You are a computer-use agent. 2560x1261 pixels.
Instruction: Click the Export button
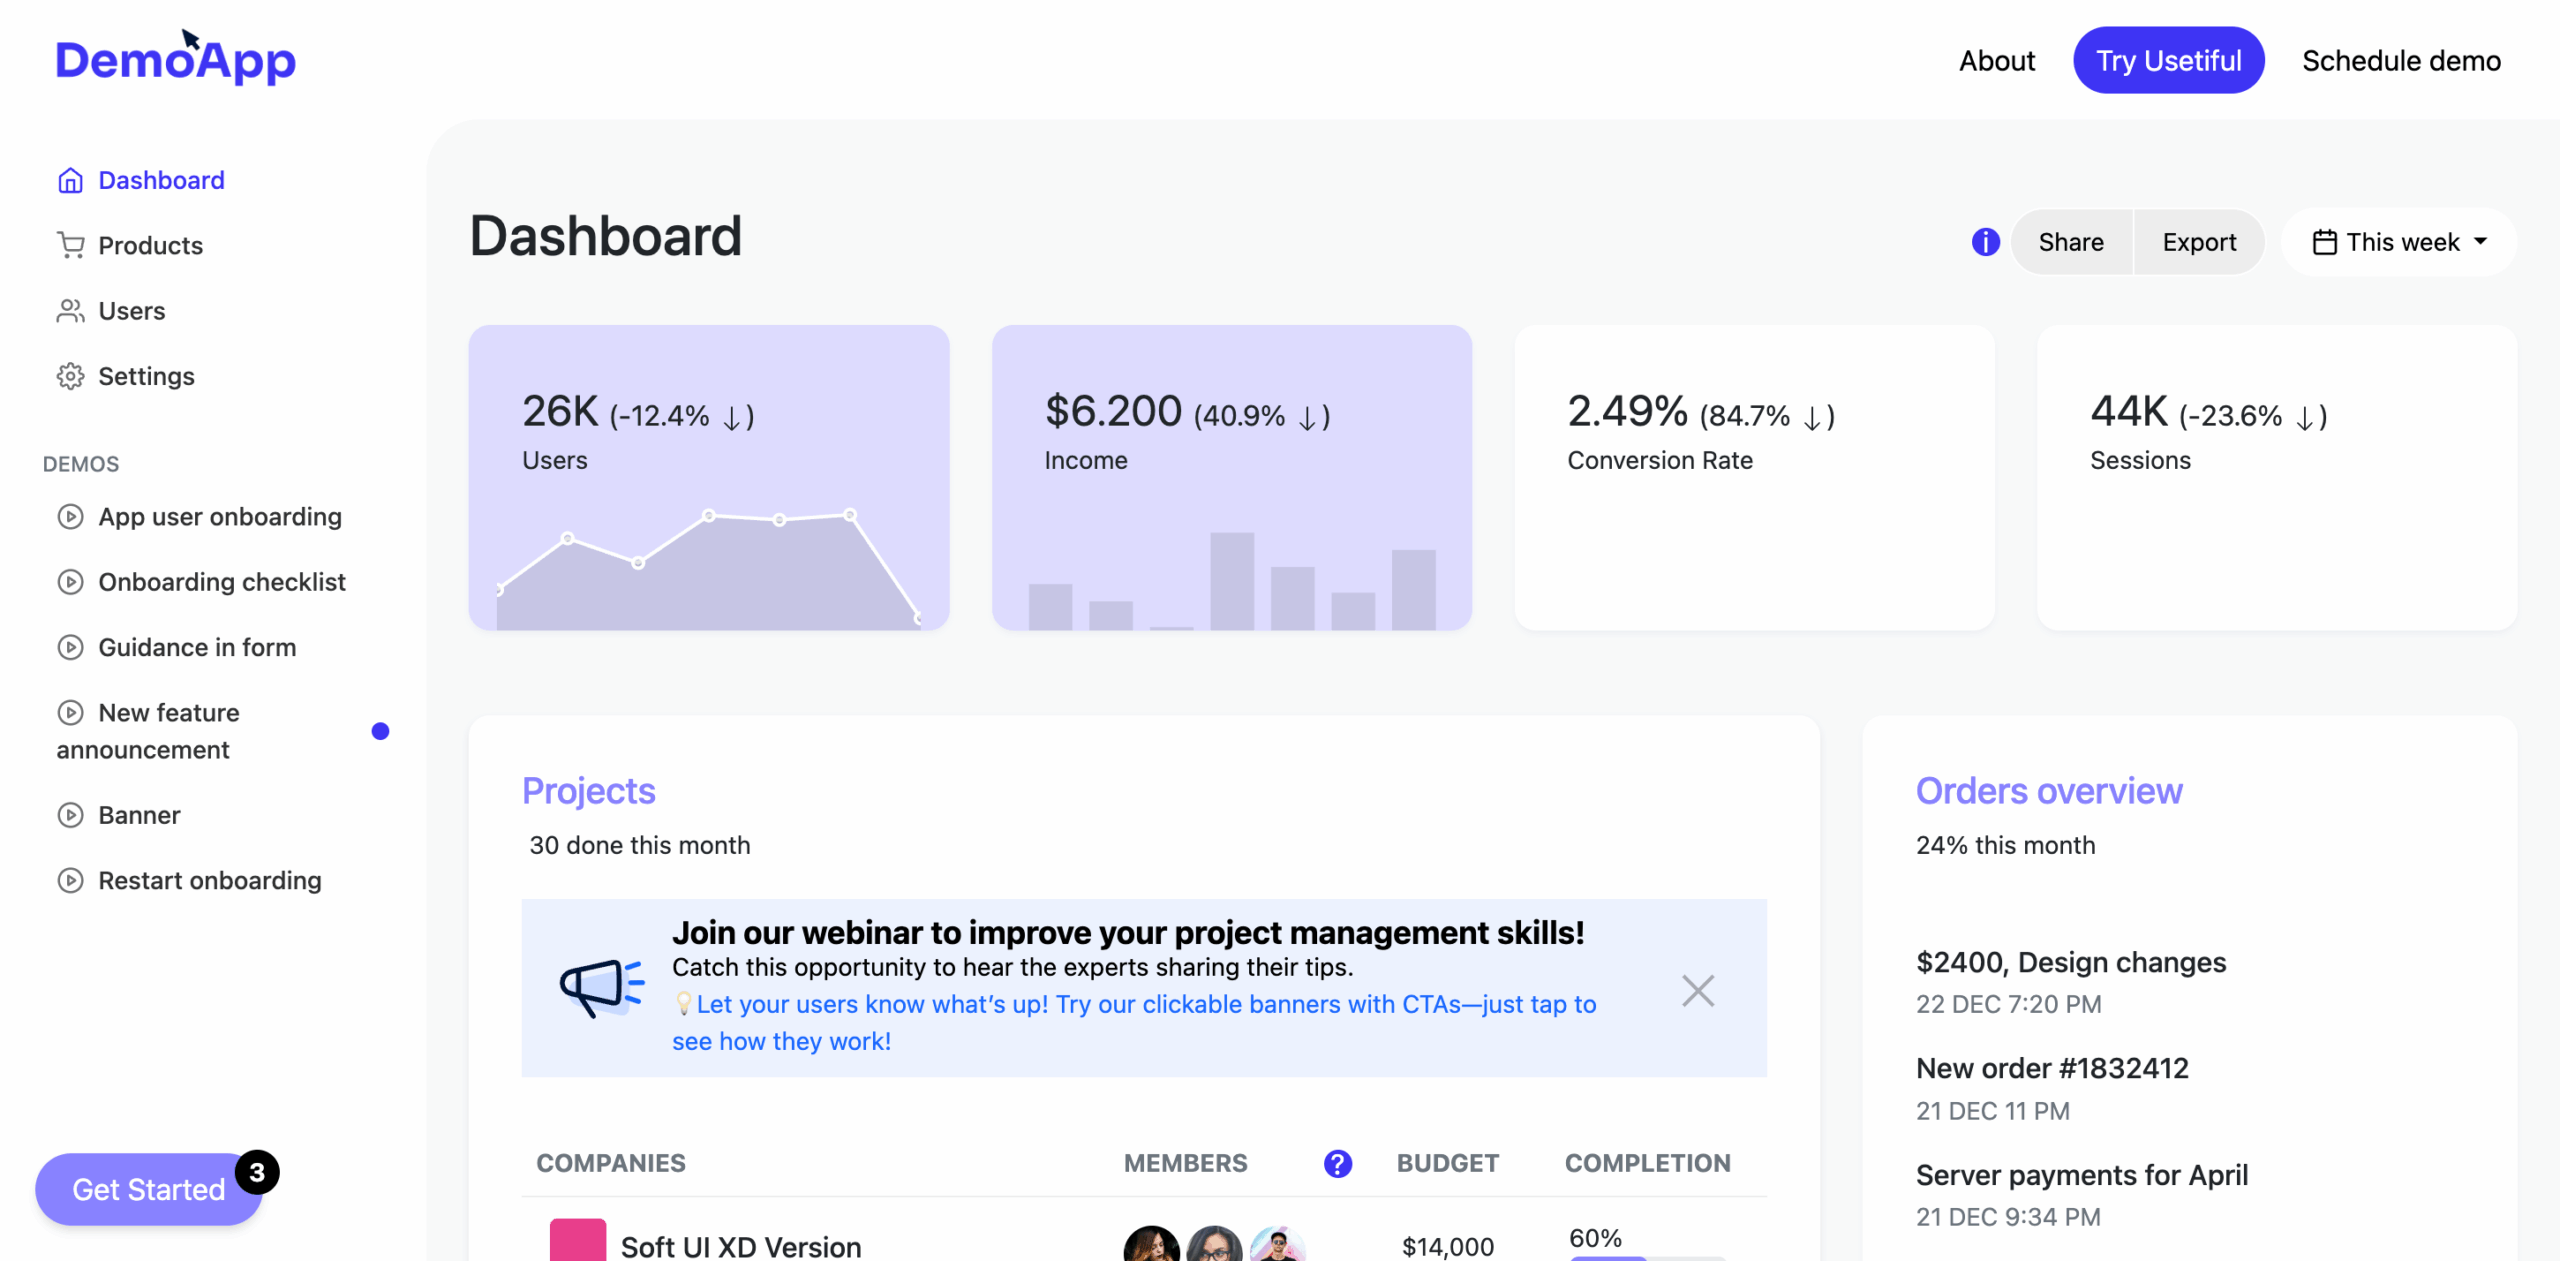[2198, 242]
